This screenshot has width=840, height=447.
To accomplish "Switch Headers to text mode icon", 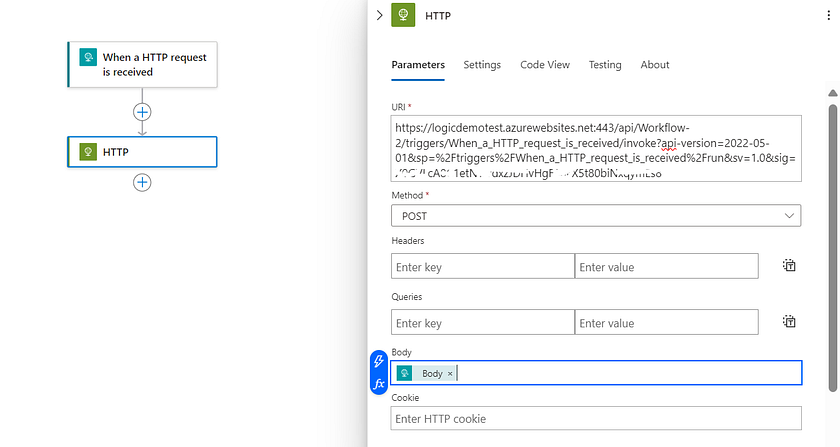I will pos(789,266).
